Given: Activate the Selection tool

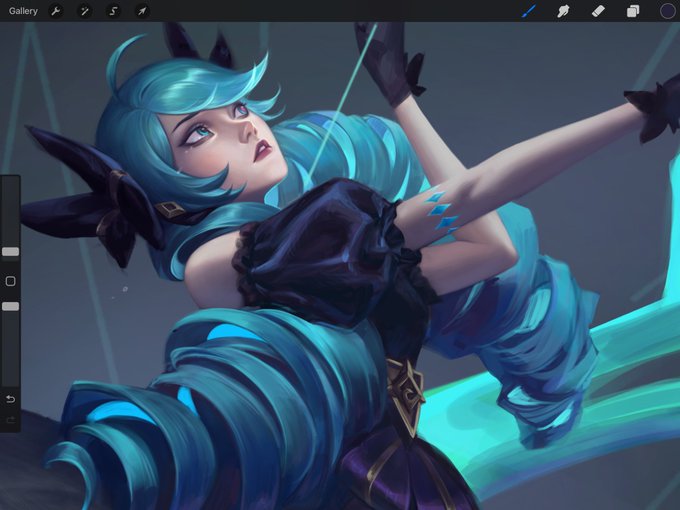Looking at the screenshot, I should [113, 11].
